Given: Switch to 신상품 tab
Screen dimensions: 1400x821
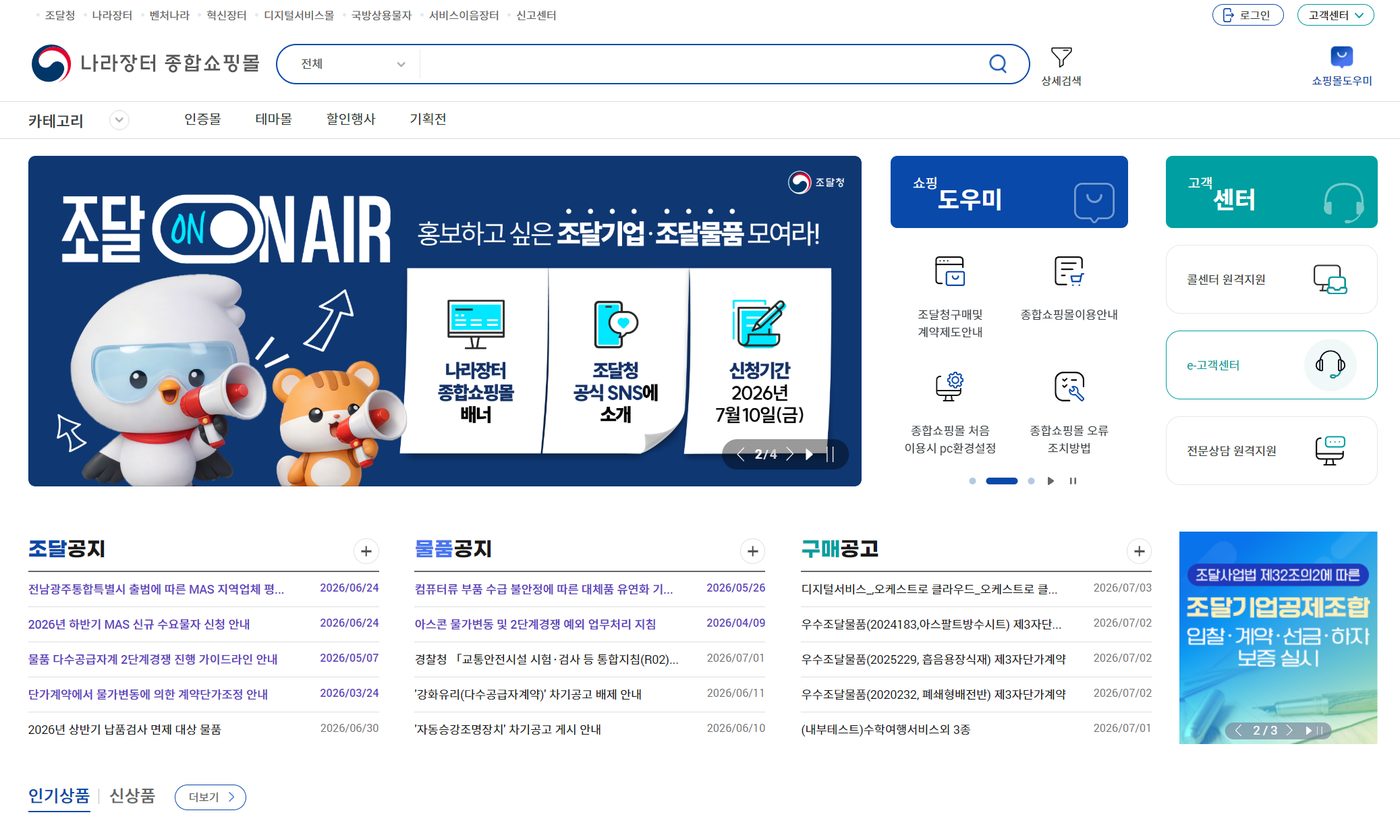Looking at the screenshot, I should pyautogui.click(x=132, y=796).
